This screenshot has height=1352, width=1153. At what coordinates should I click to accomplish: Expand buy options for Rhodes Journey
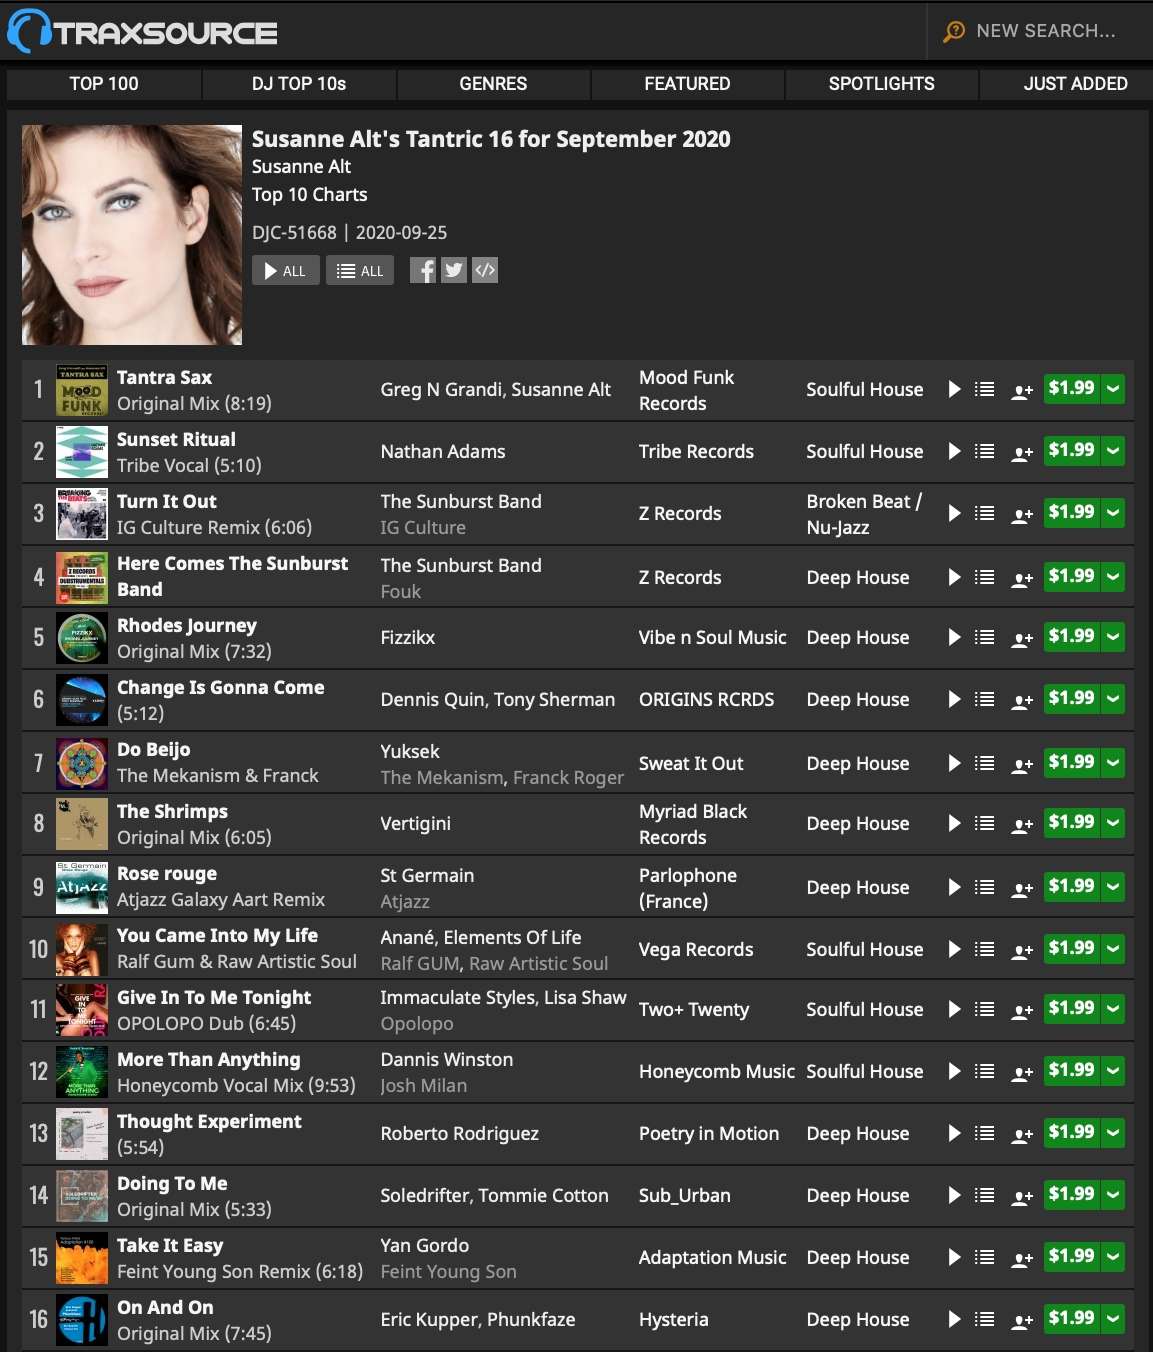click(1113, 637)
